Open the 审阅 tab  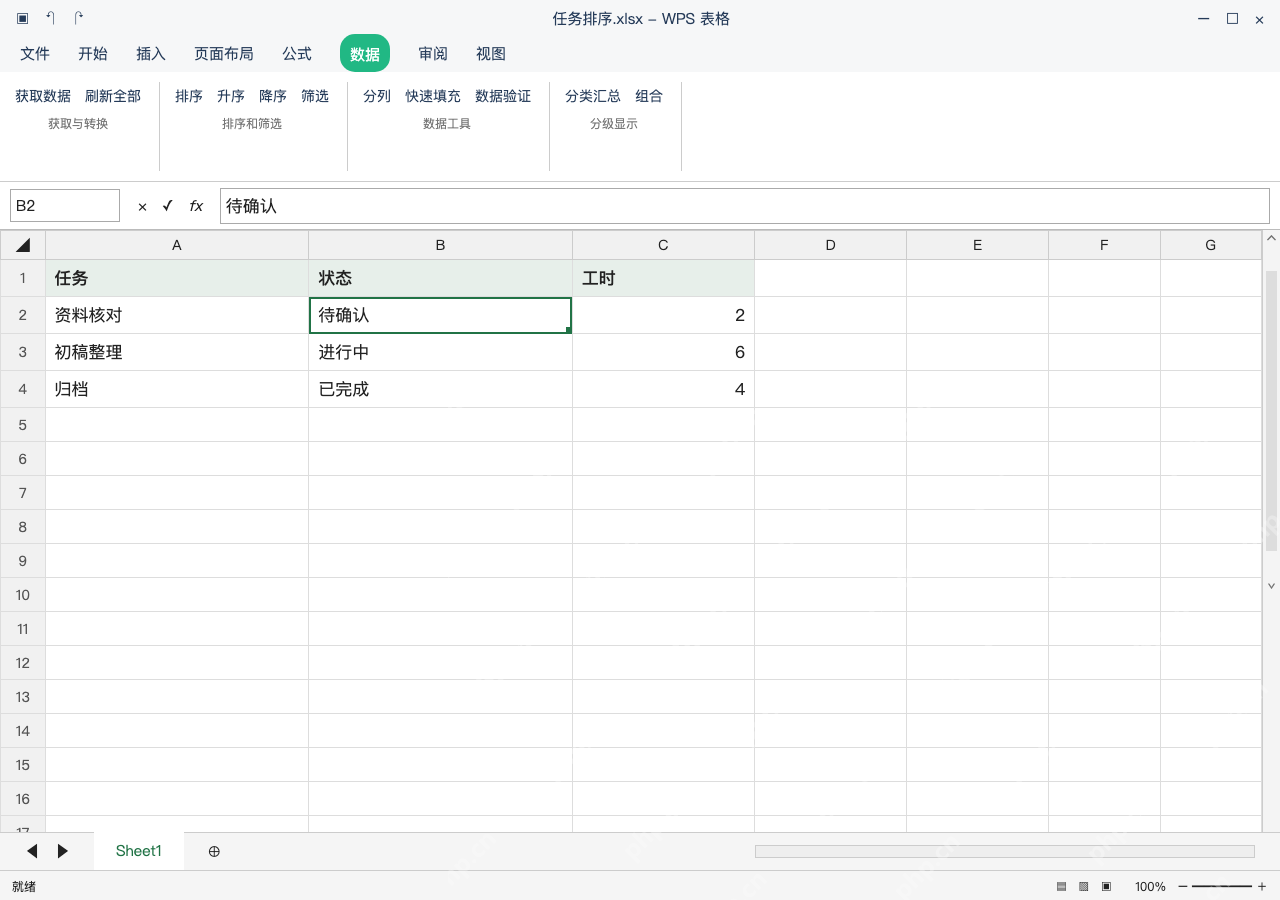pyautogui.click(x=433, y=54)
